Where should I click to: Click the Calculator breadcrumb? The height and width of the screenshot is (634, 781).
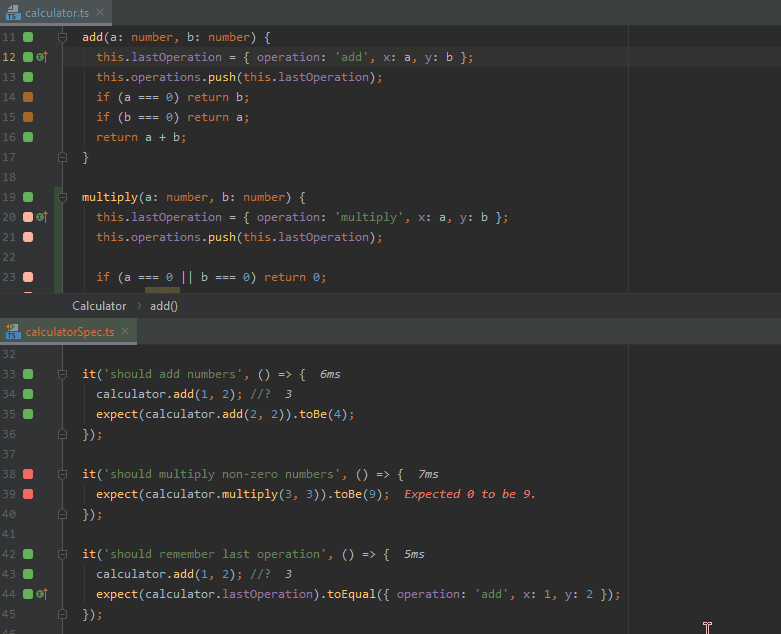(99, 306)
